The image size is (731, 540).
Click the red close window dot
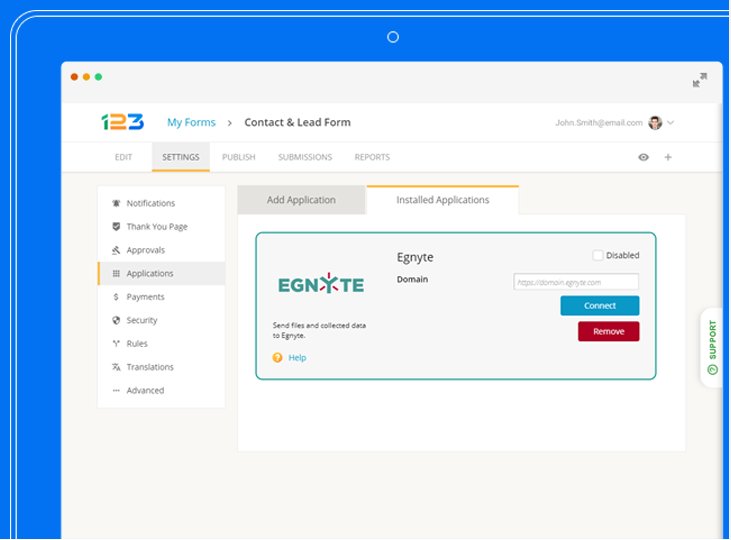point(74,77)
